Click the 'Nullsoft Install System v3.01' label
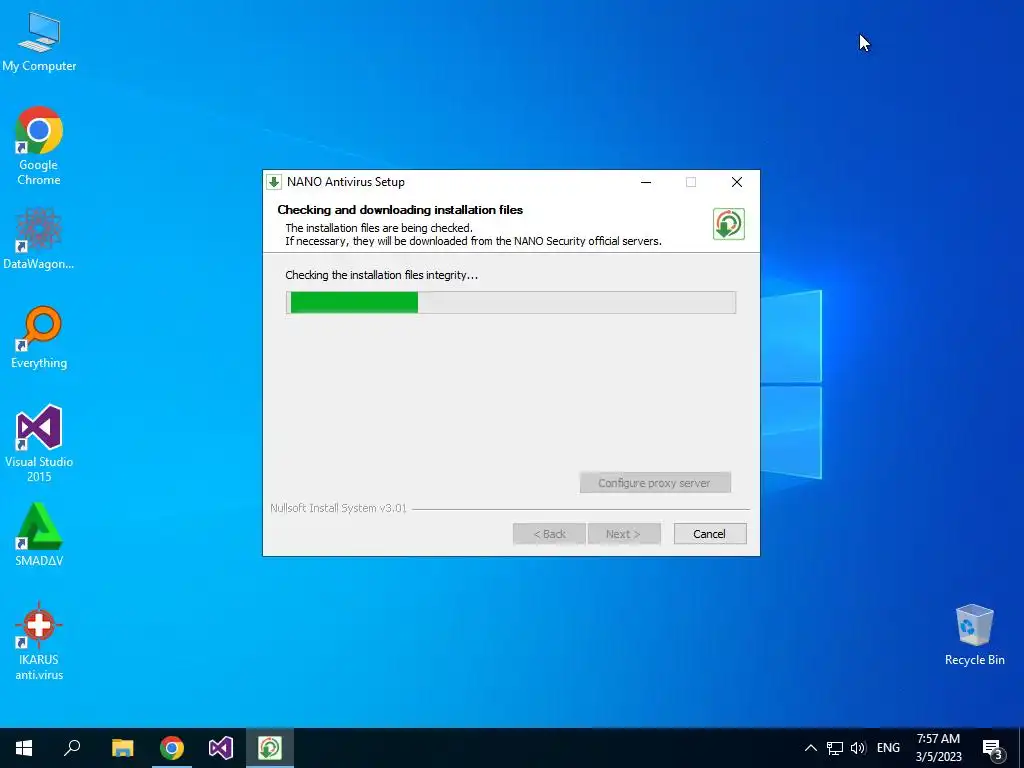1024x768 pixels. 338,508
